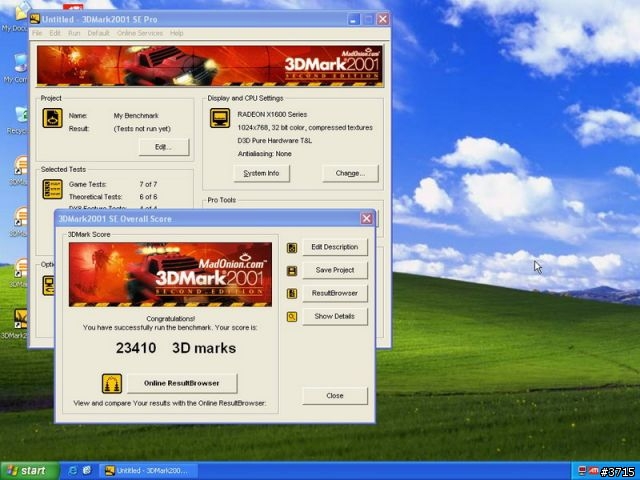Click the Antialiasing: None text
Image resolution: width=640 pixels, height=480 pixels.
pyautogui.click(x=264, y=154)
